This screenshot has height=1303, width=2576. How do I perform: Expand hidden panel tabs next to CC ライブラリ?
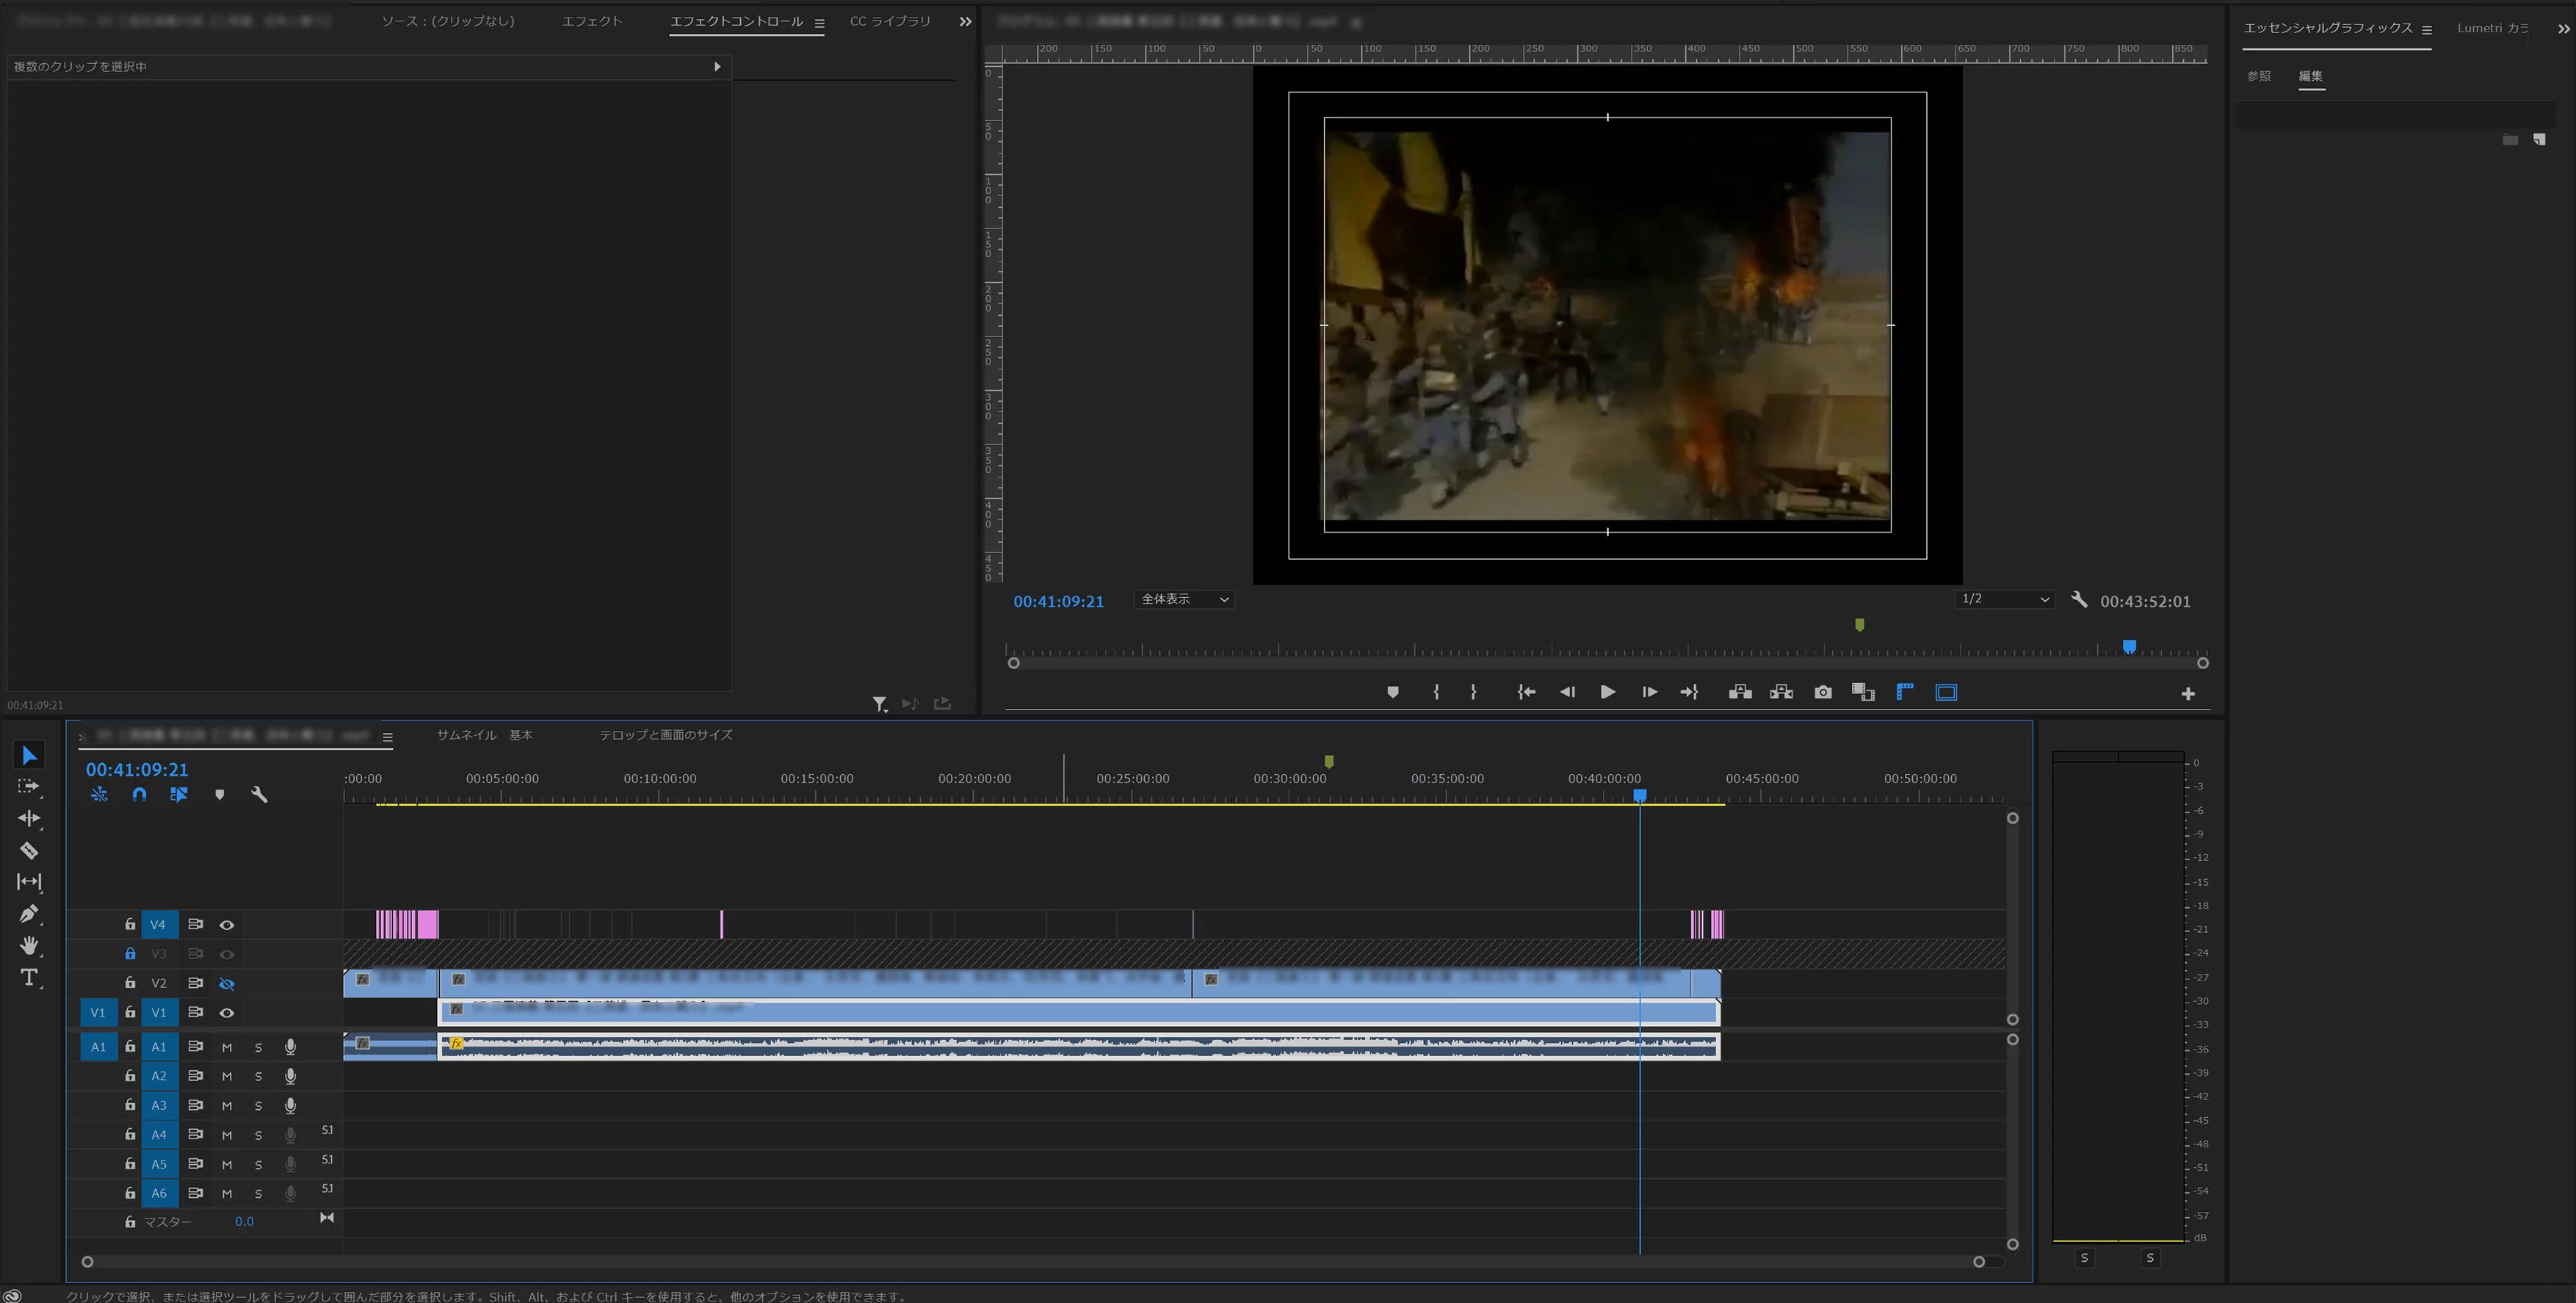pyautogui.click(x=965, y=21)
